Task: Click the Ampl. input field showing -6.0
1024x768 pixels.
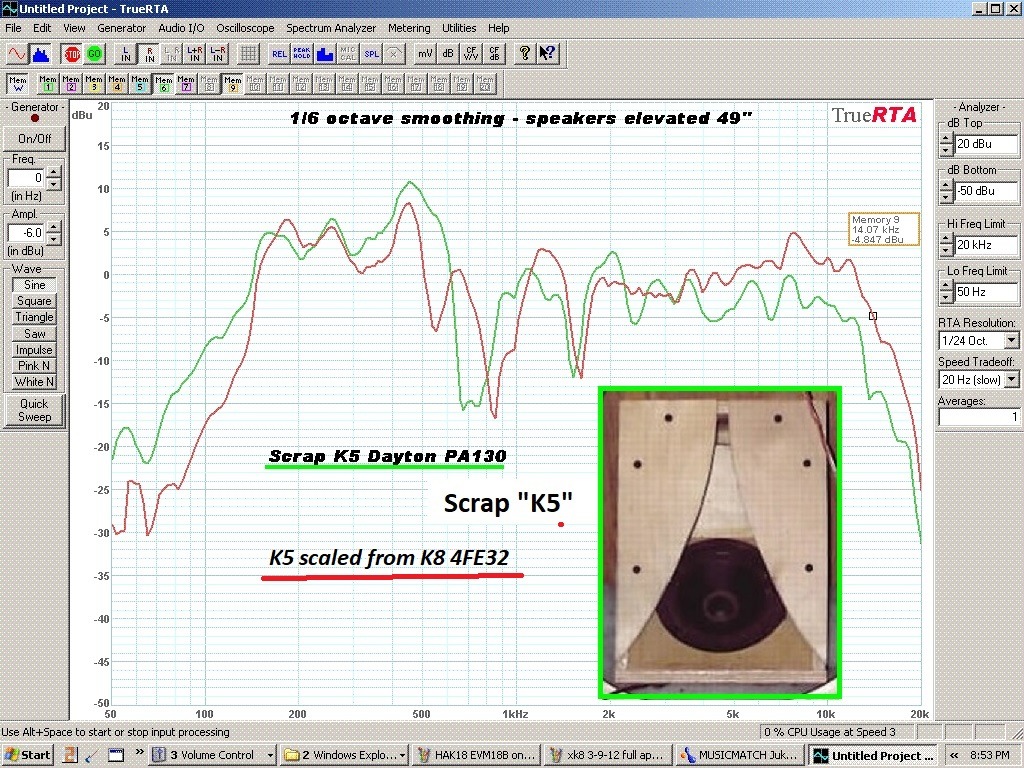Action: click(27, 232)
